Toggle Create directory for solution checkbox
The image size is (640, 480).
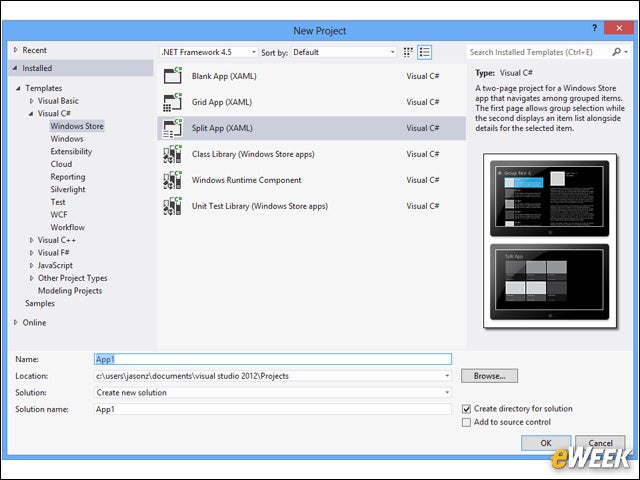point(466,409)
